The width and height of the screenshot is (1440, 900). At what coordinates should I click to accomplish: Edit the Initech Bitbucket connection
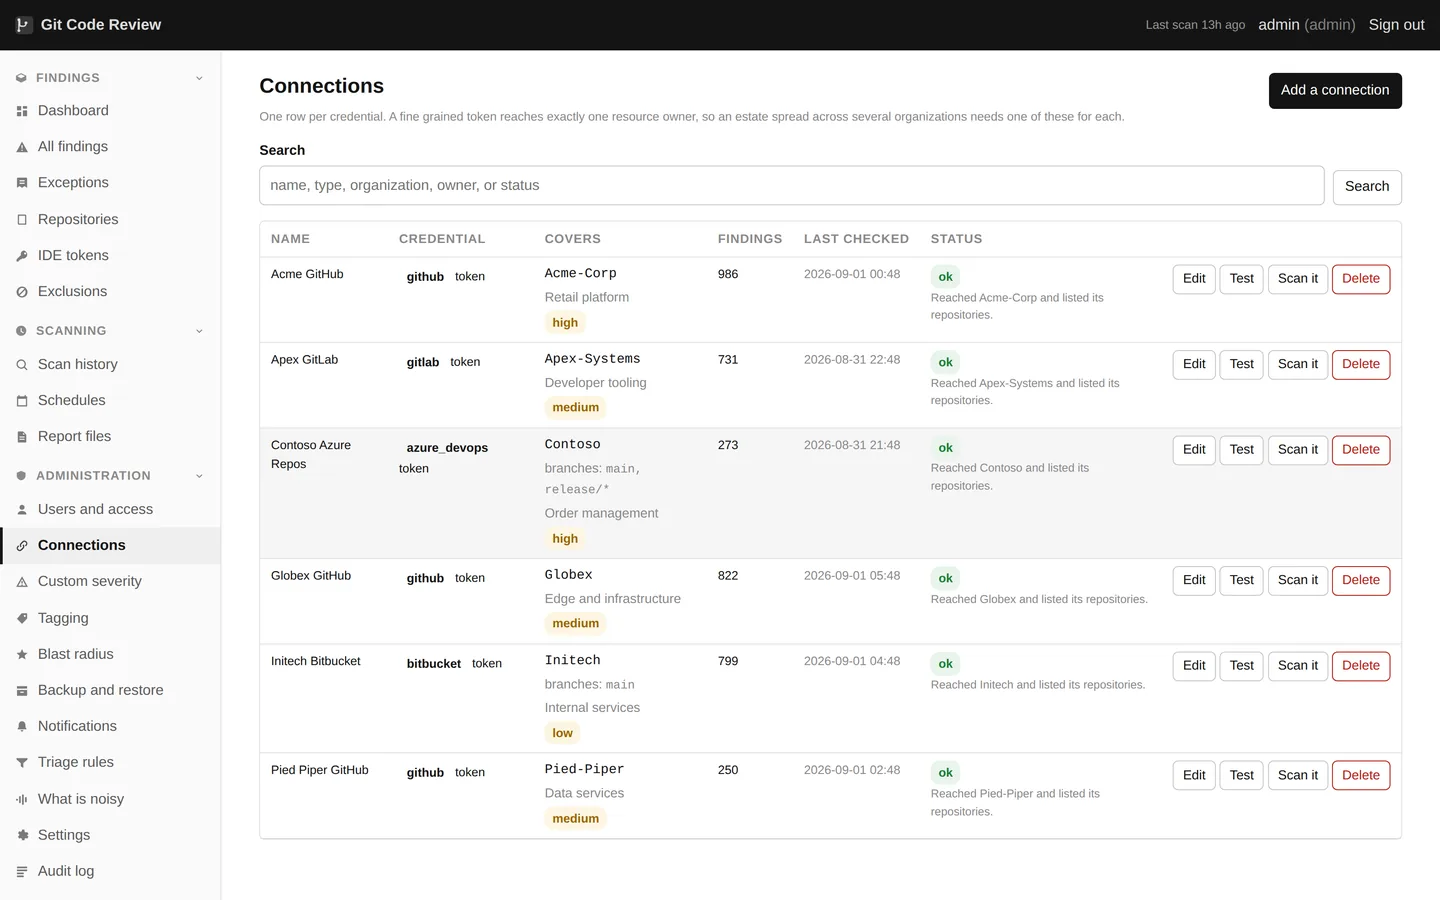click(x=1194, y=666)
